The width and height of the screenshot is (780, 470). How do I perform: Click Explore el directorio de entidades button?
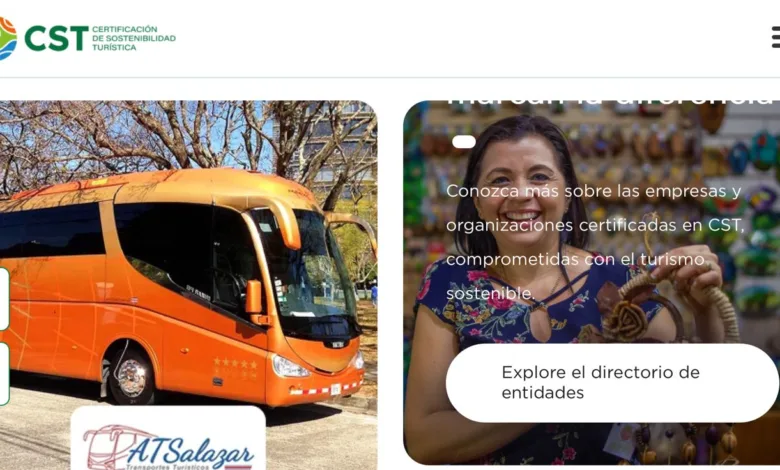point(612,383)
